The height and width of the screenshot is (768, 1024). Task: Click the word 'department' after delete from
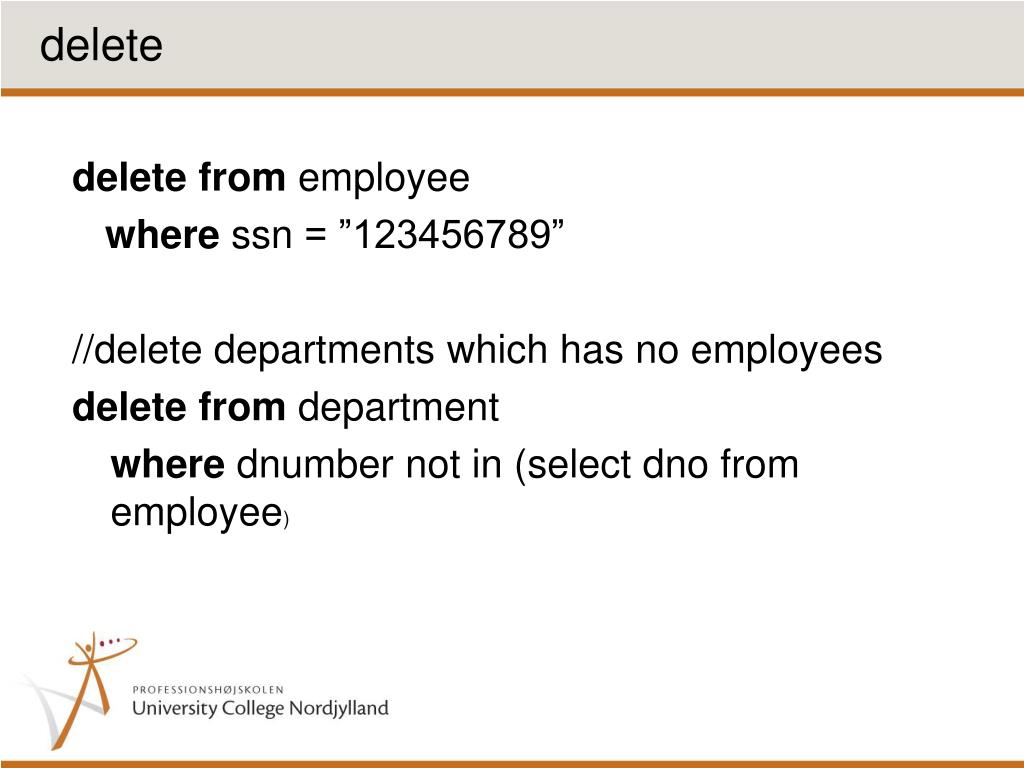pyautogui.click(x=398, y=408)
